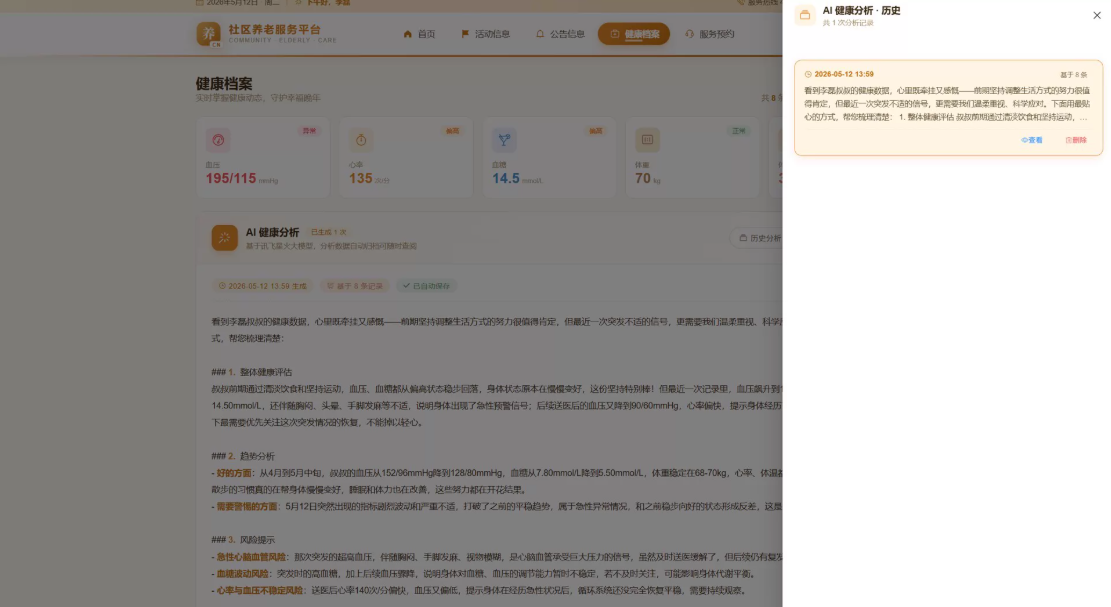This screenshot has height=607, width=1111.
Task: Click the '2026-05-12 13:59' timestamp in history card
Action: pos(844,74)
